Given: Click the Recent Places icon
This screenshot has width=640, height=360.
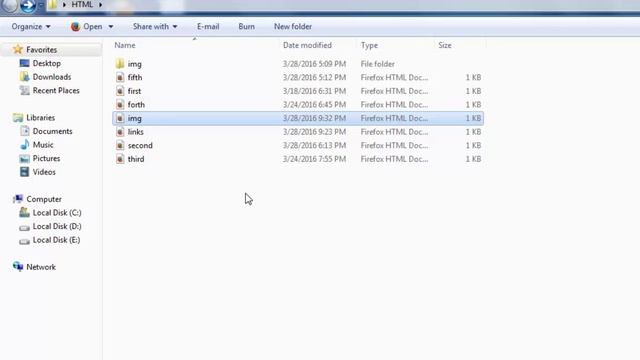Looking at the screenshot, I should (24, 90).
